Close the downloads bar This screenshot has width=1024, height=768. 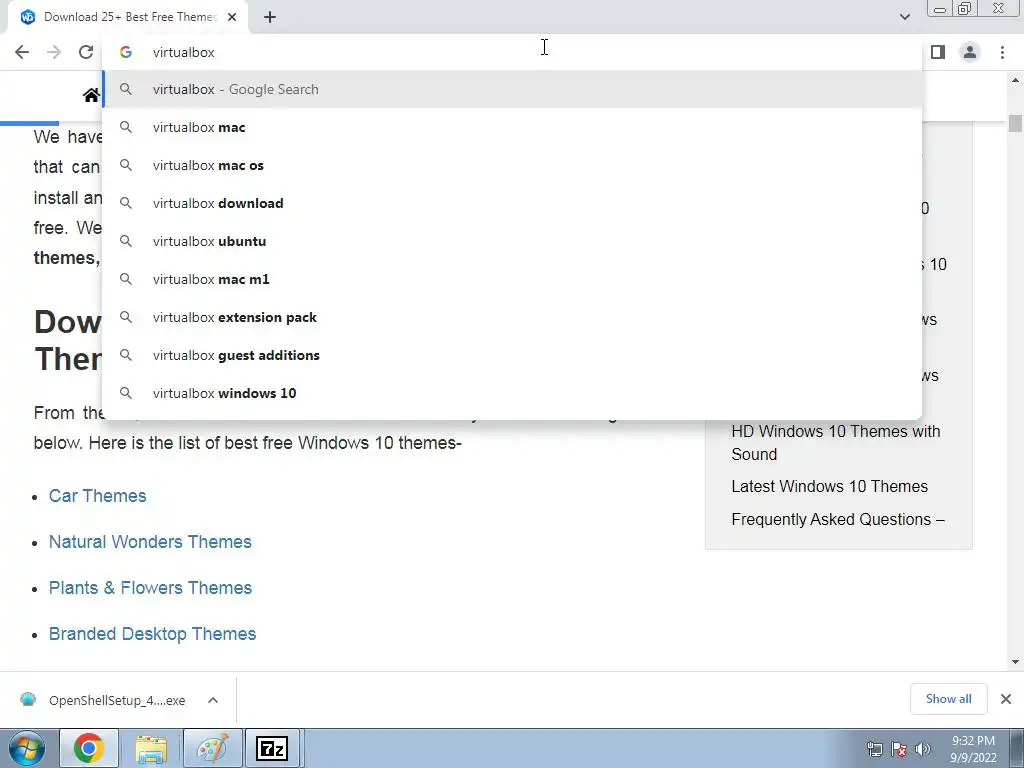click(x=1006, y=699)
